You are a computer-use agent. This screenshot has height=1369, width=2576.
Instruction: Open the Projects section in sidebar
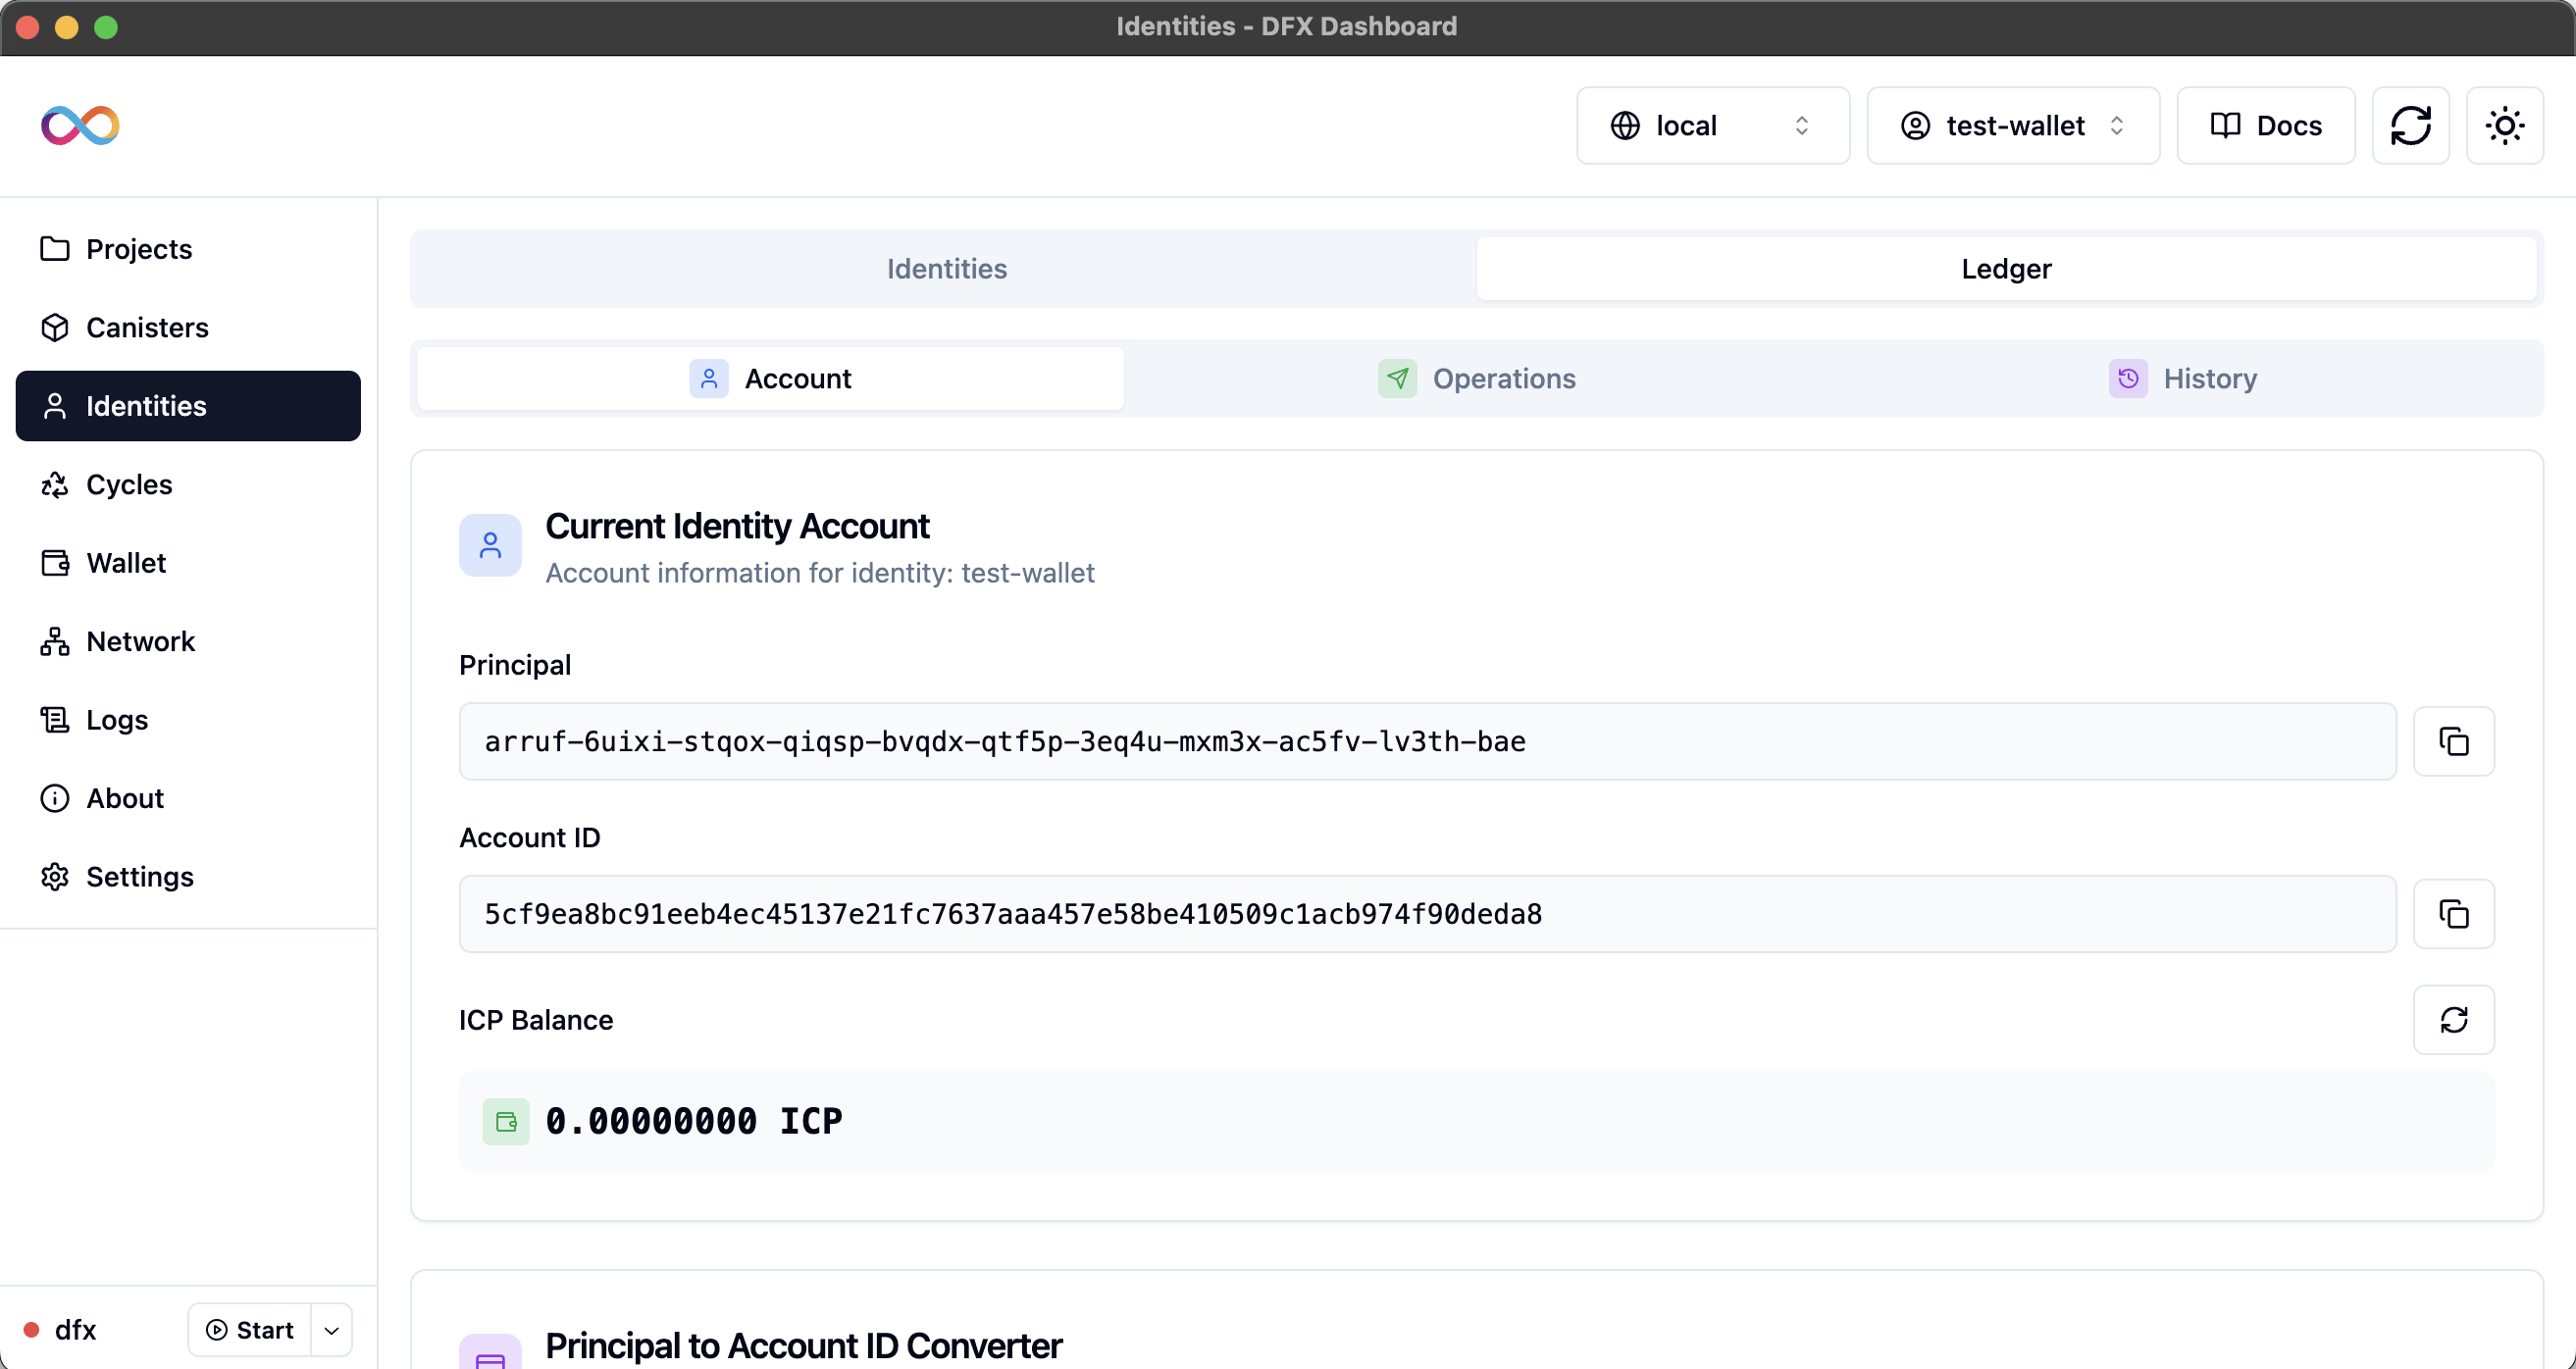[138, 249]
